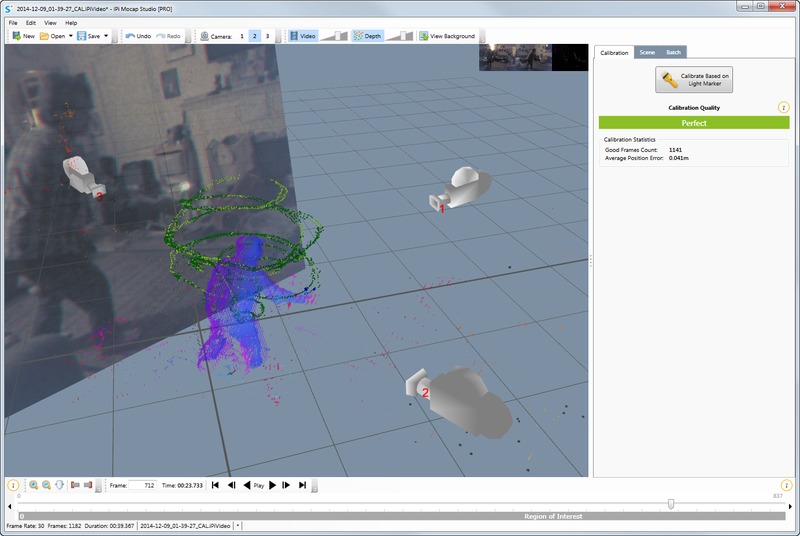Expand the playback toolbar overflow arrow
The width and height of the screenshot is (800, 536).
314,486
